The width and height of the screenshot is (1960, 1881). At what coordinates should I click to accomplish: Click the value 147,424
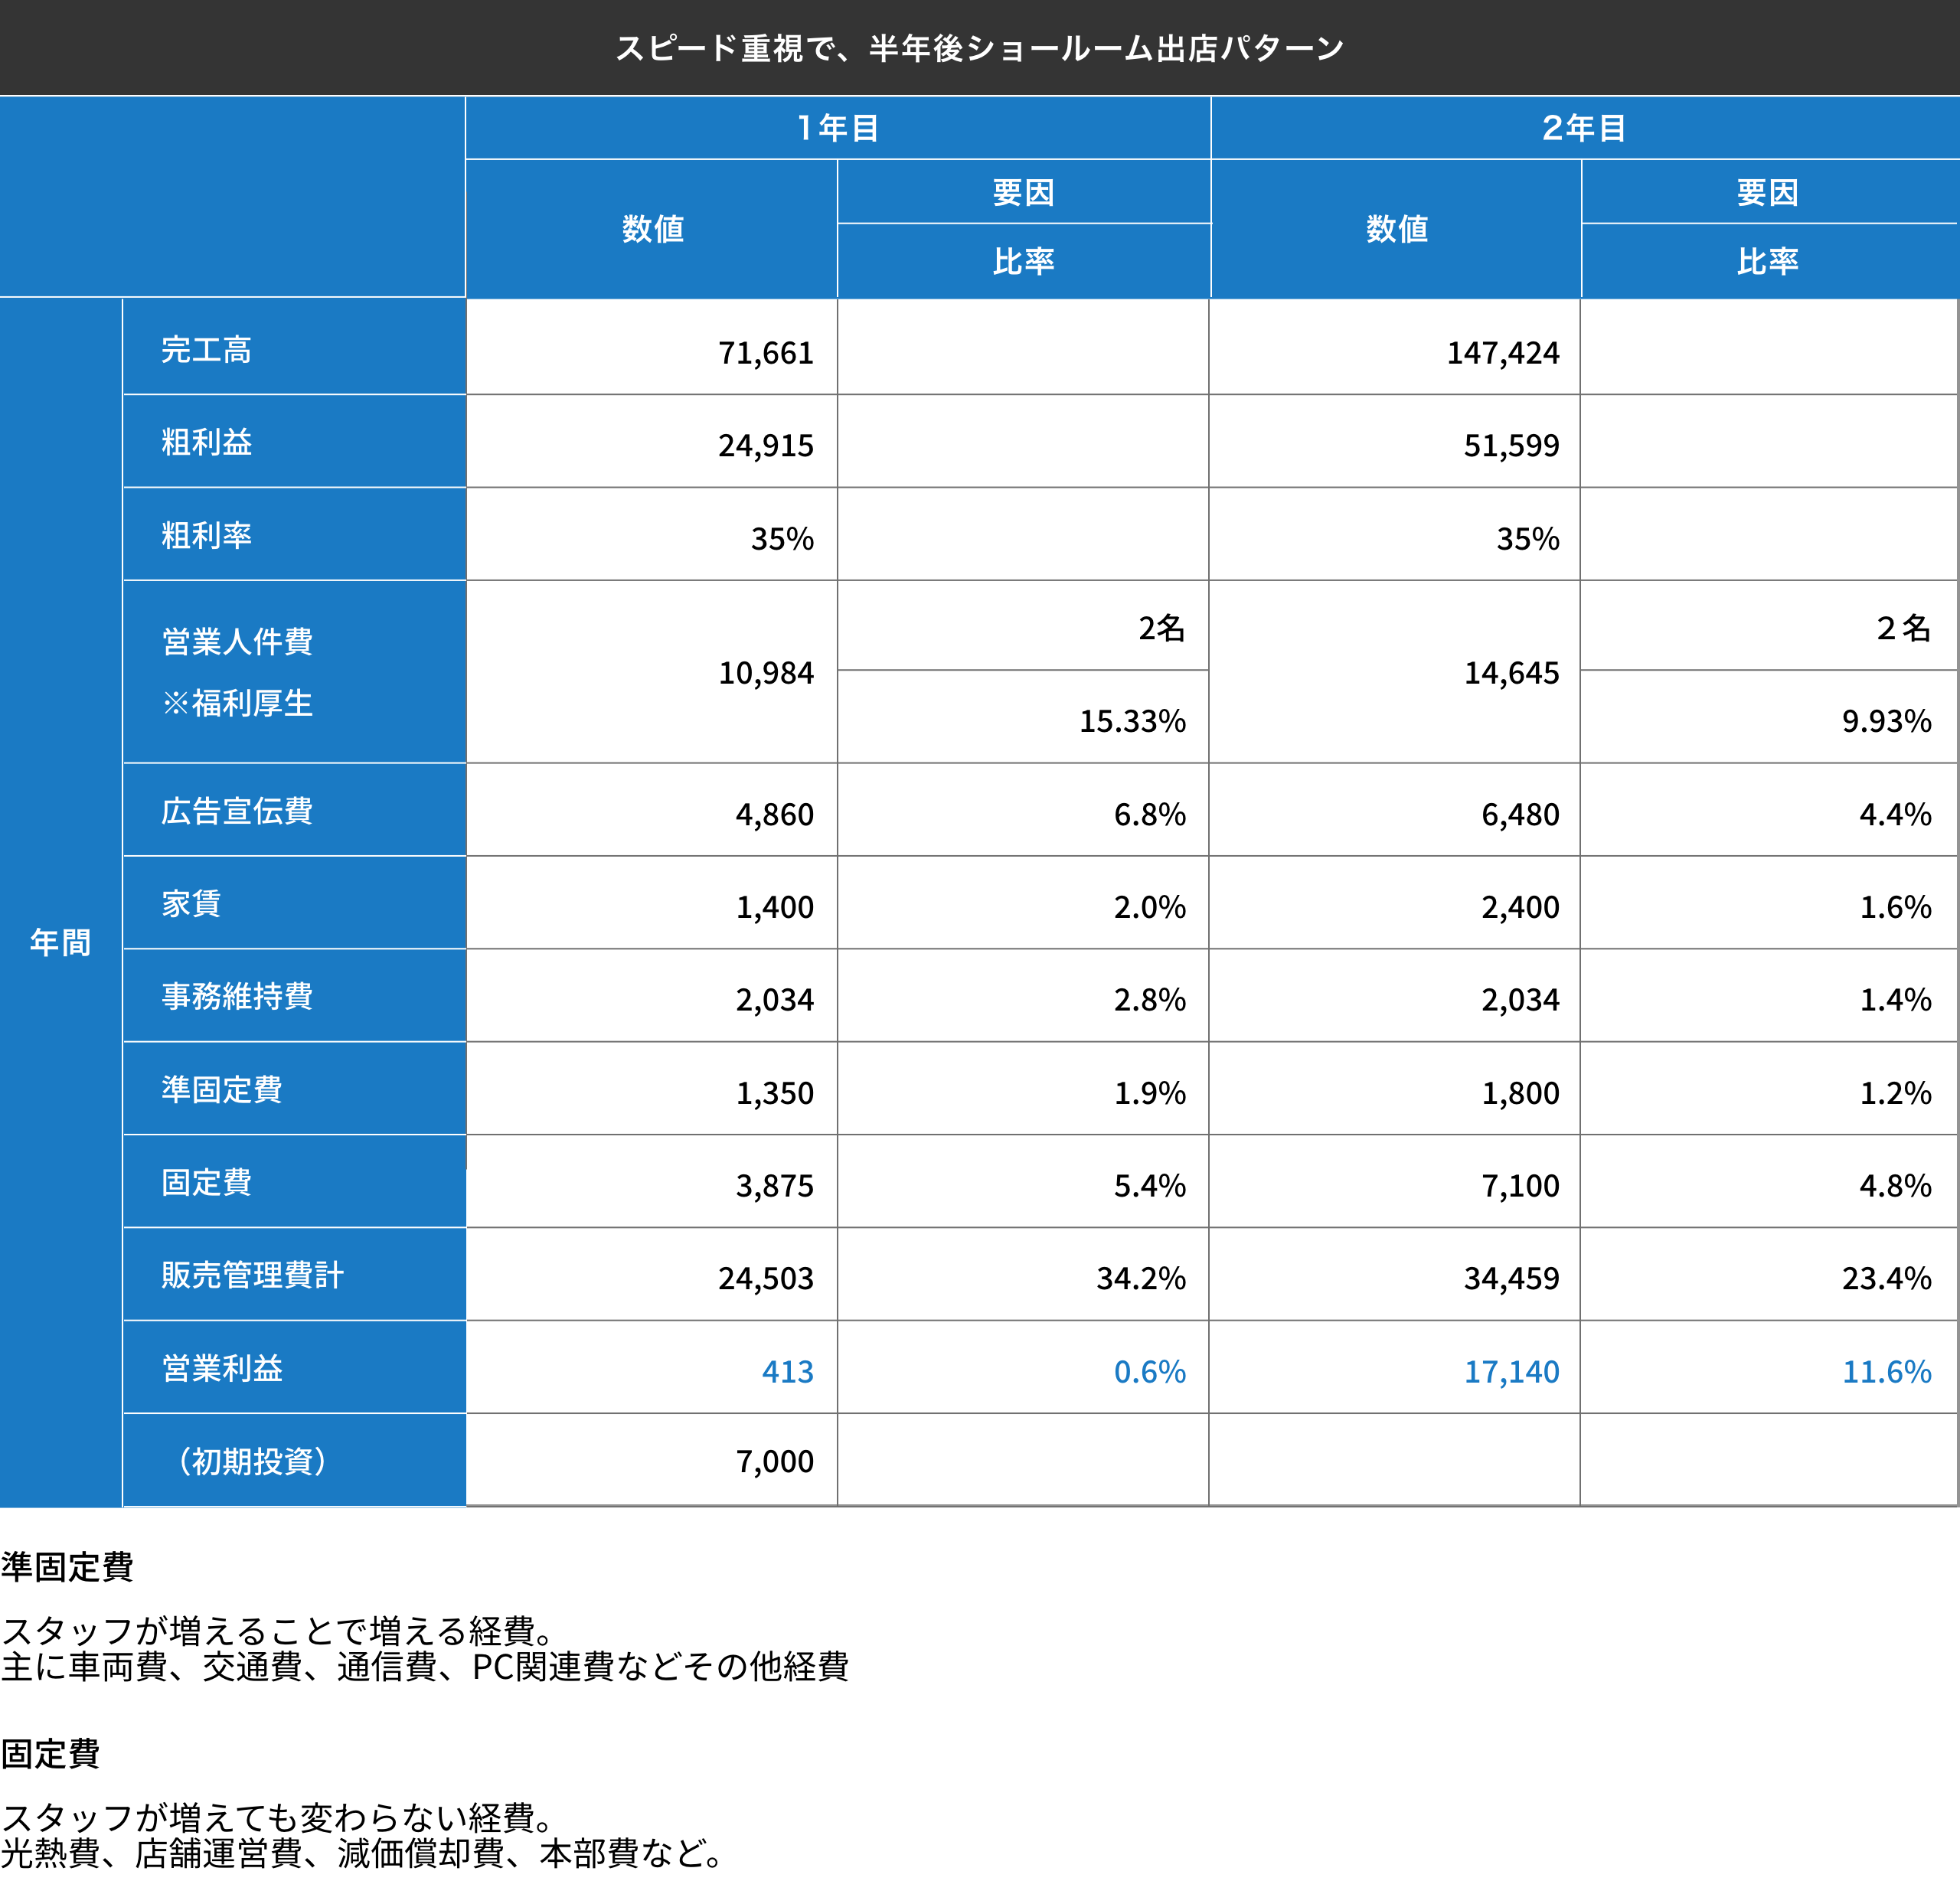click(x=1503, y=353)
